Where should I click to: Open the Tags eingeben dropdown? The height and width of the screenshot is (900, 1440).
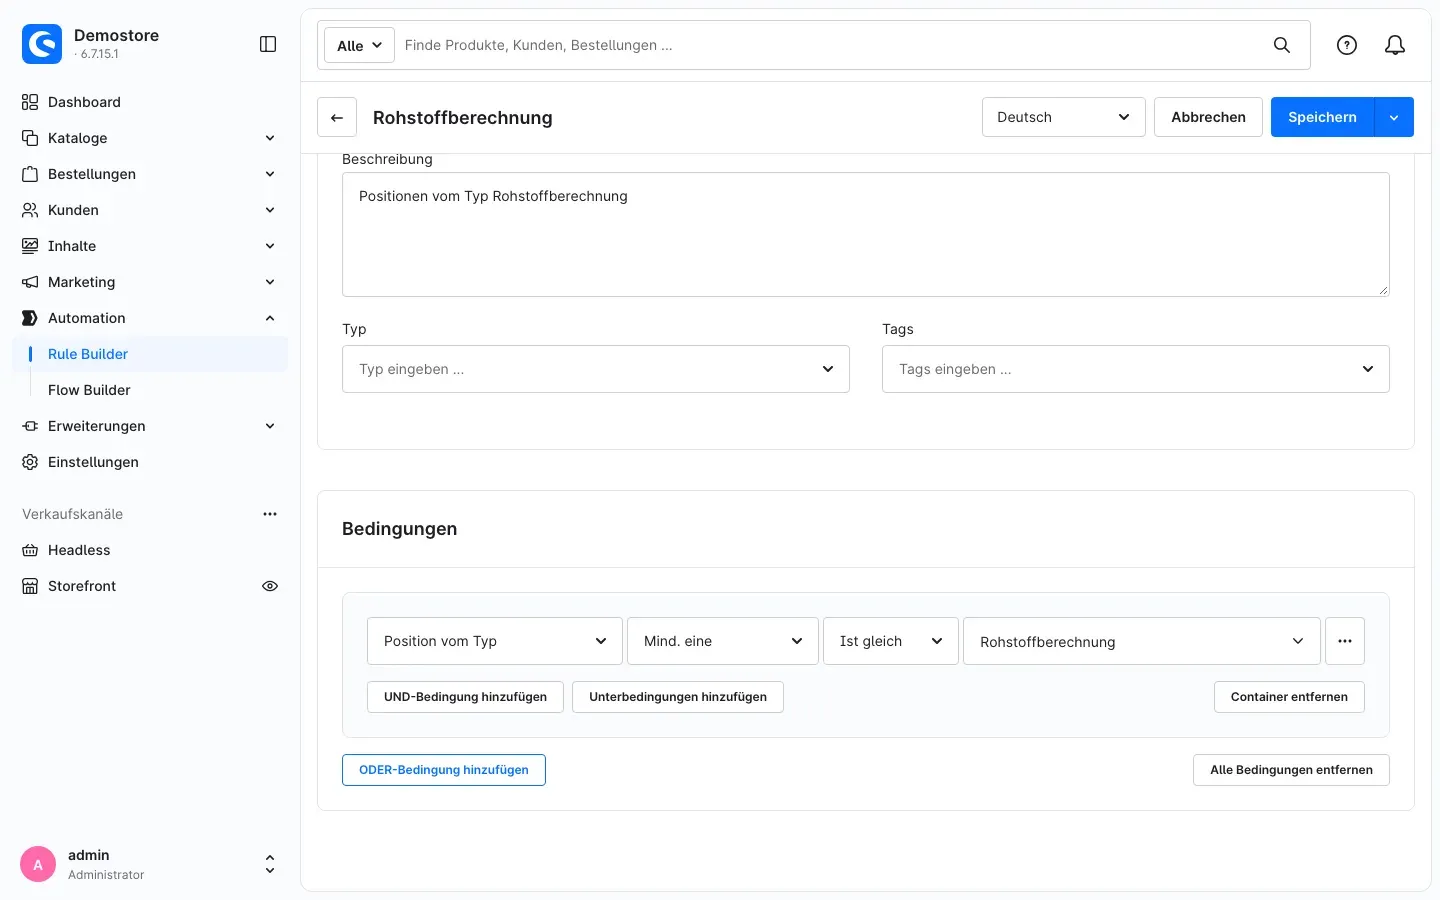click(x=1136, y=369)
